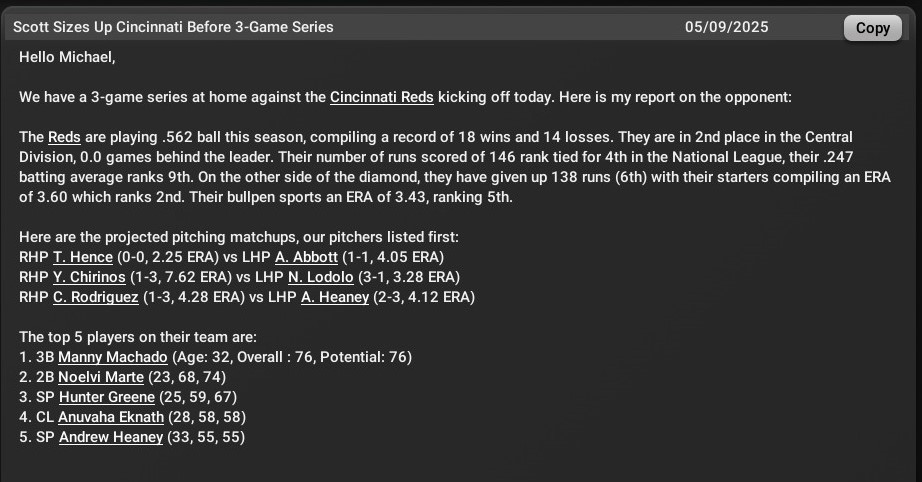The width and height of the screenshot is (922, 482).
Task: Select Hunter Greene player link
Action: pyautogui.click(x=107, y=397)
